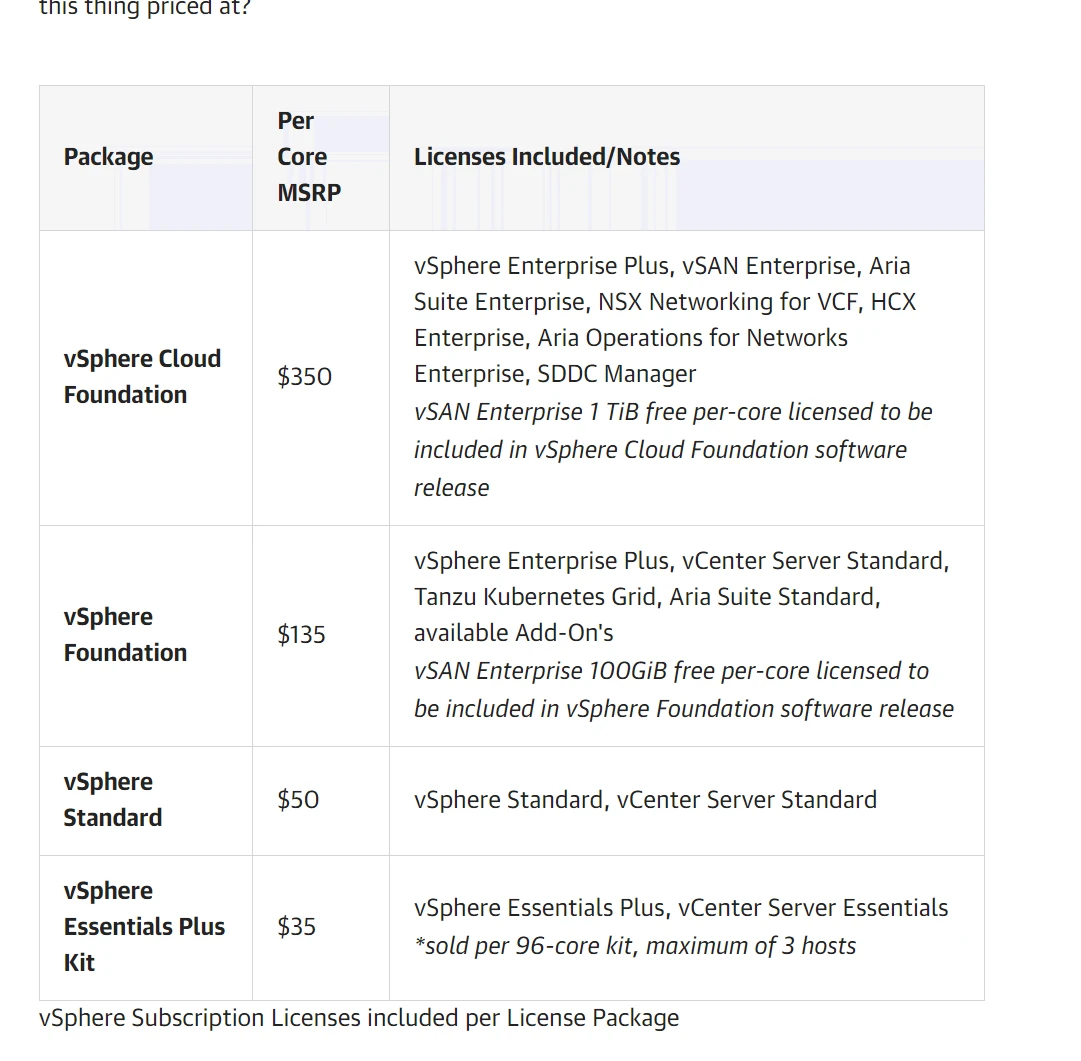
Task: Click the $50 per-core price
Action: point(299,800)
